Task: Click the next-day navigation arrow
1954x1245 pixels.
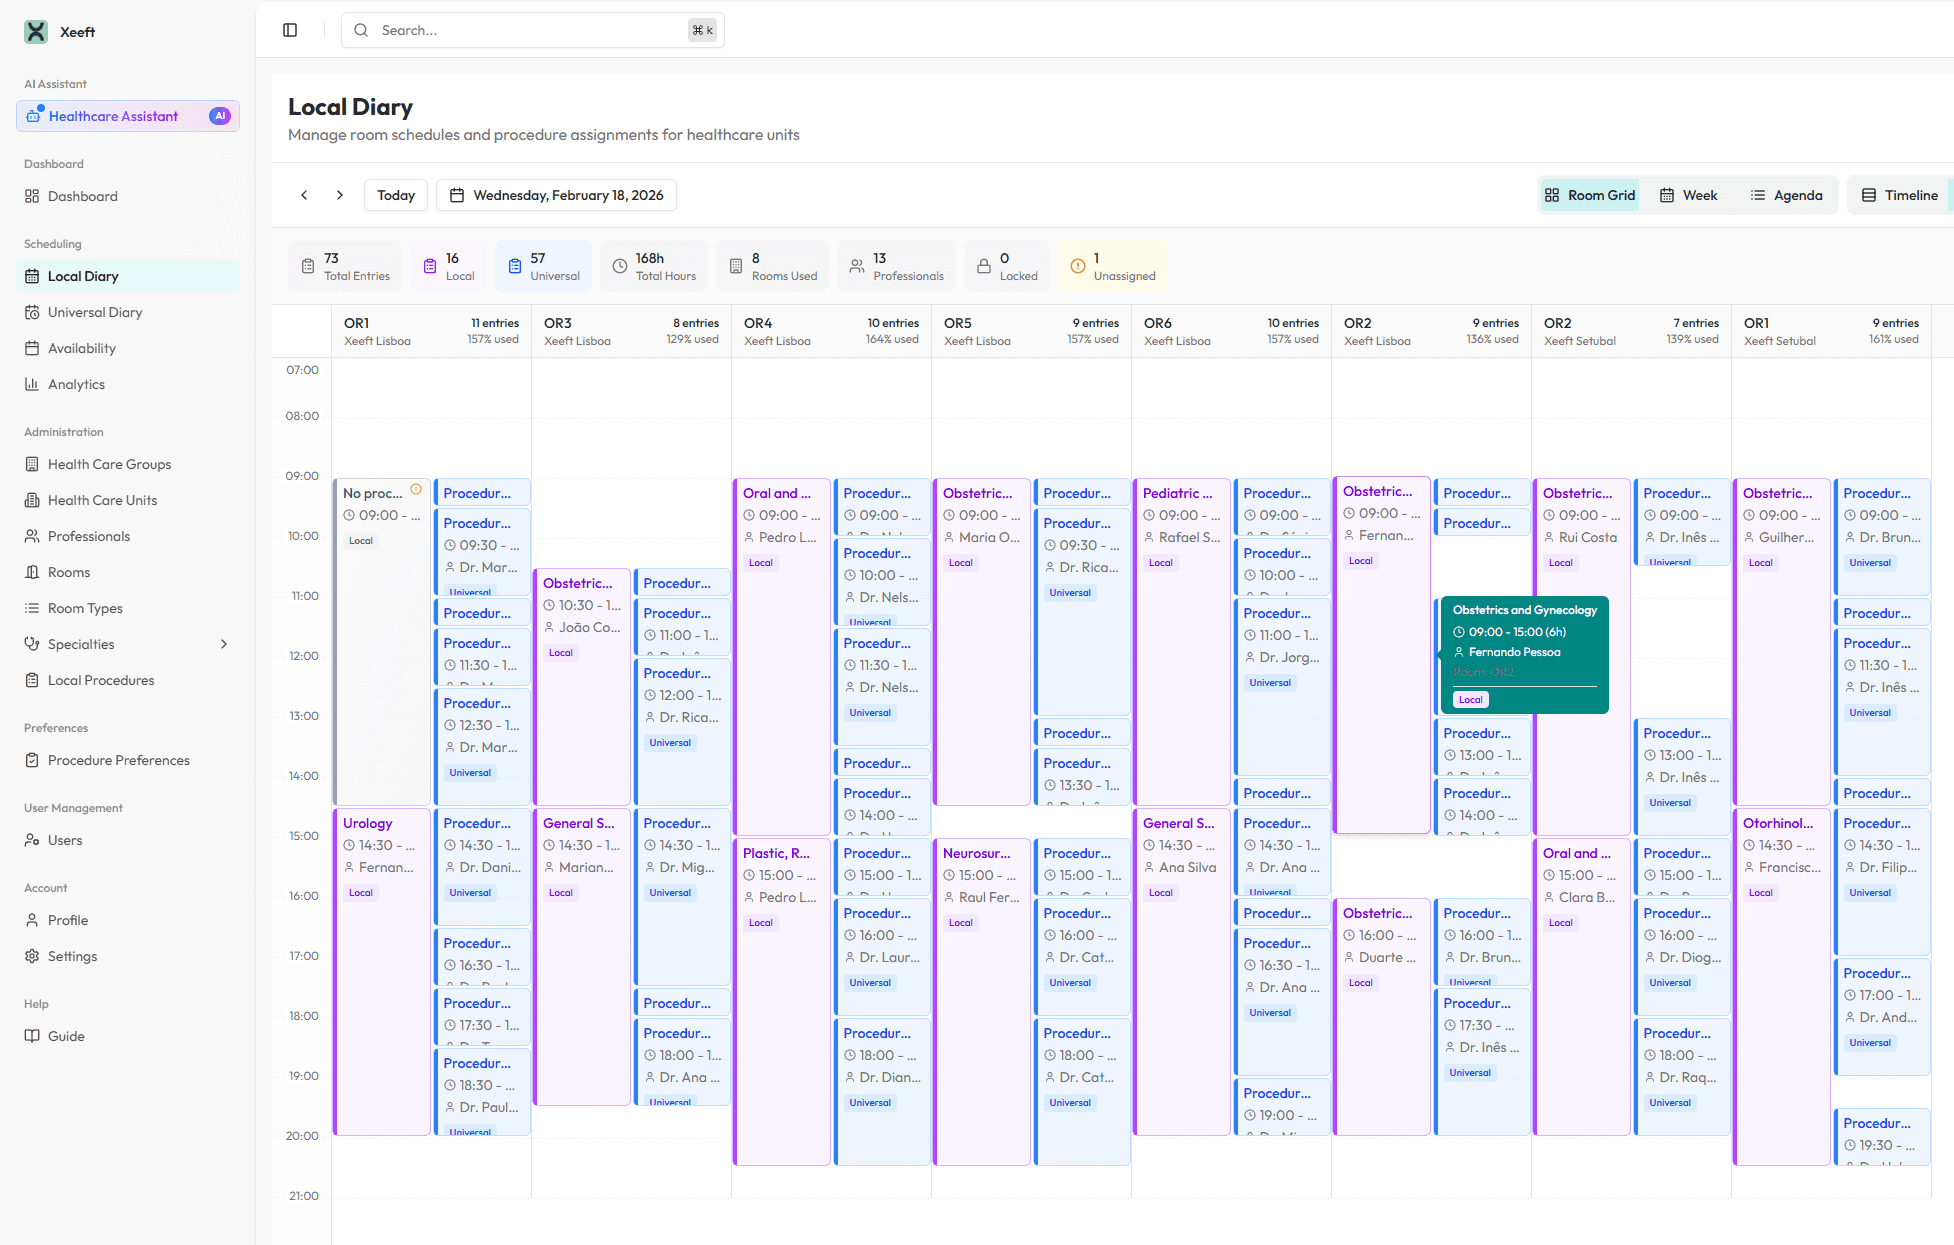Action: (339, 195)
